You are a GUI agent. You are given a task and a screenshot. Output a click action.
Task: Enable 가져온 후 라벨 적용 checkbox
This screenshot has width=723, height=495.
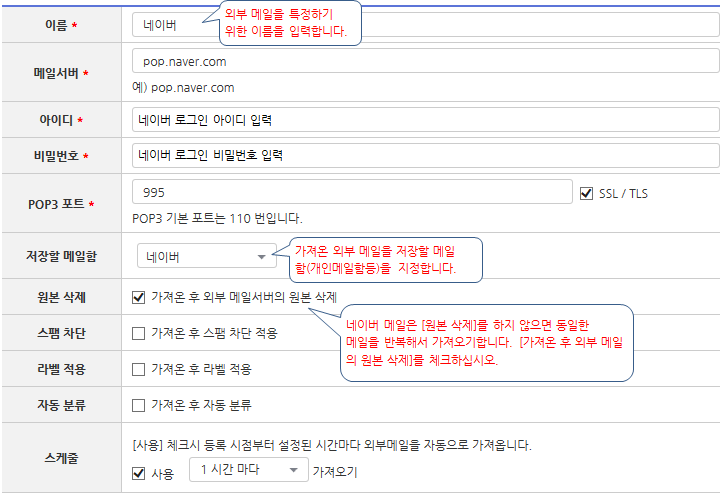139,369
